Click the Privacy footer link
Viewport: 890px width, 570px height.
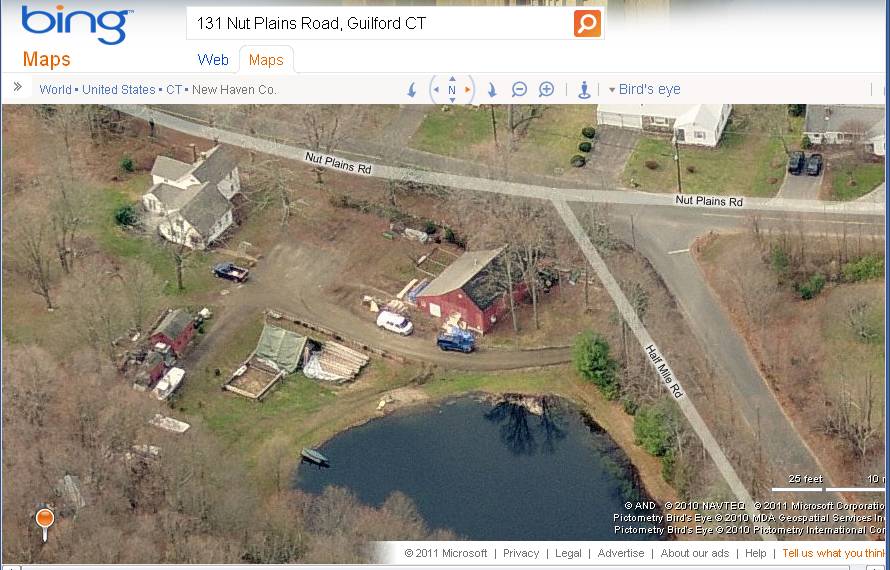[520, 553]
